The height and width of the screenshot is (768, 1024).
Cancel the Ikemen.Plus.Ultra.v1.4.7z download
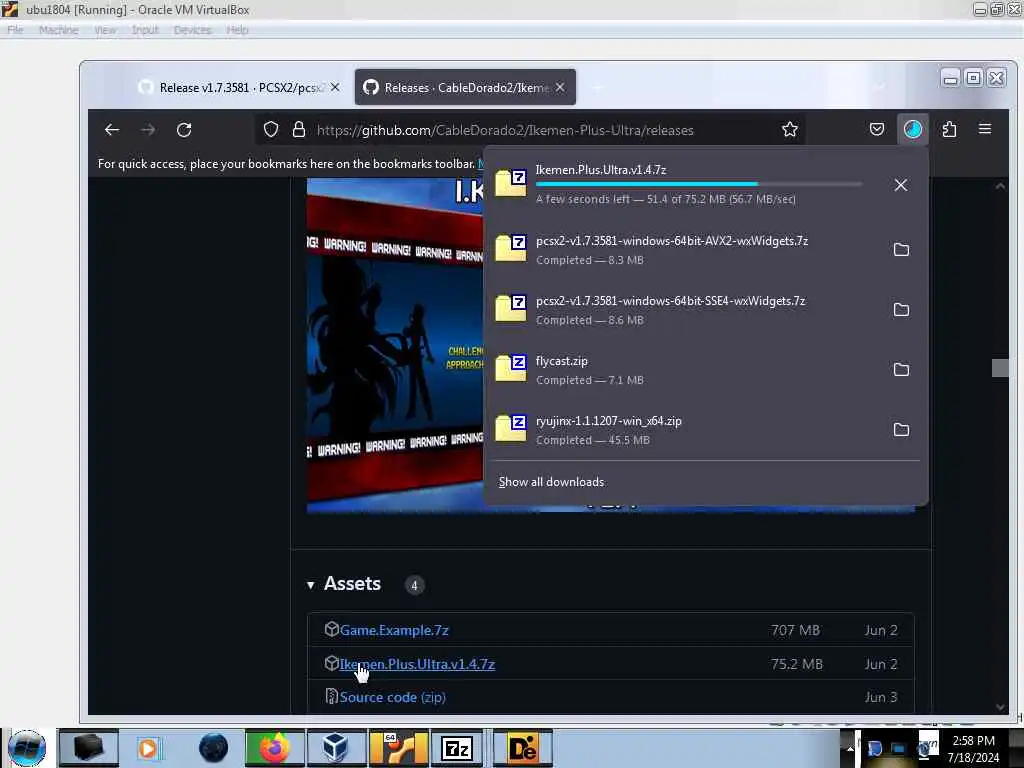point(901,185)
